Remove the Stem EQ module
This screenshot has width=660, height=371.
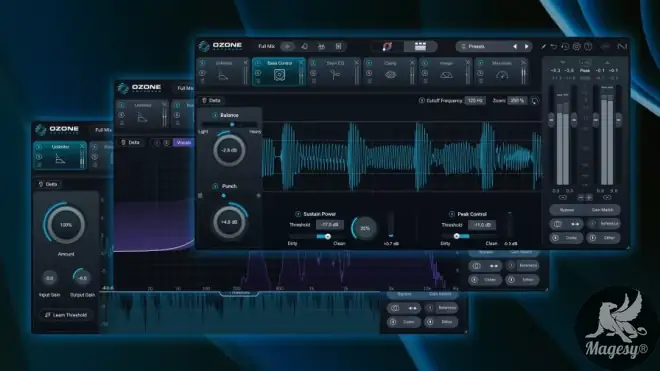point(357,63)
